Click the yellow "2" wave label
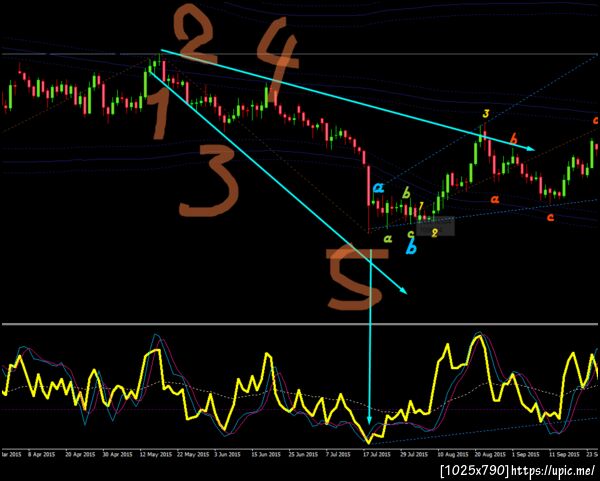The image size is (600, 481). [434, 232]
